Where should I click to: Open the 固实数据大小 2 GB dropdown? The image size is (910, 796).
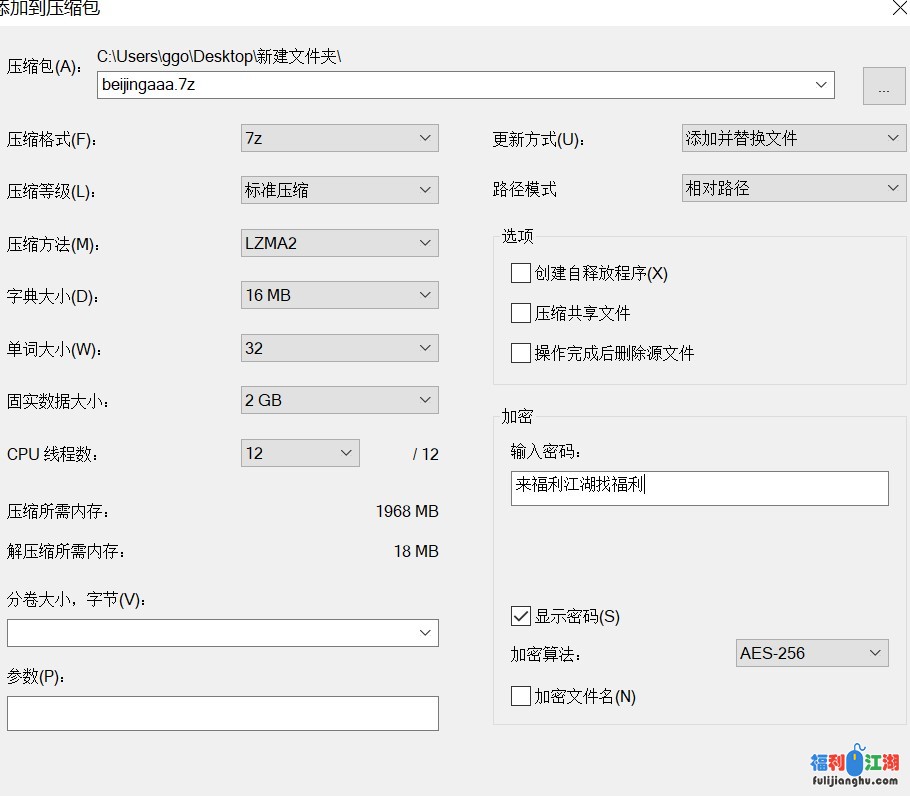[339, 400]
